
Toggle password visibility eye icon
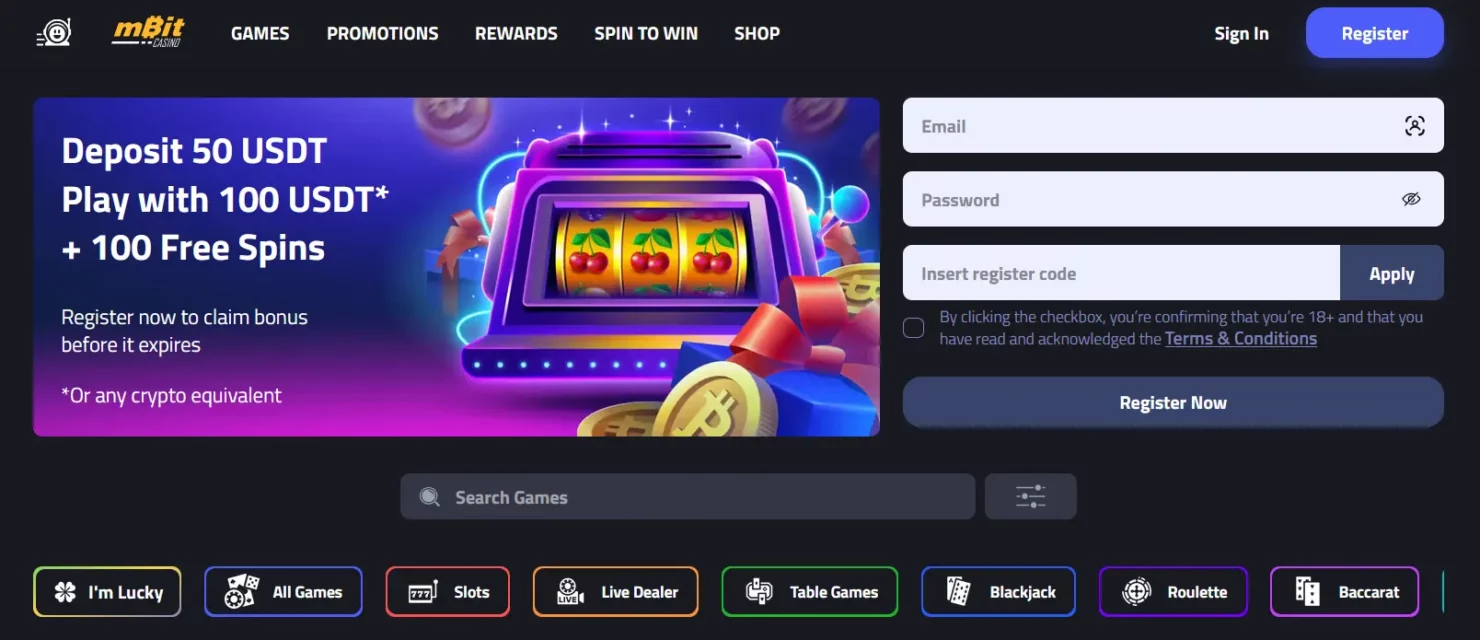[1411, 199]
